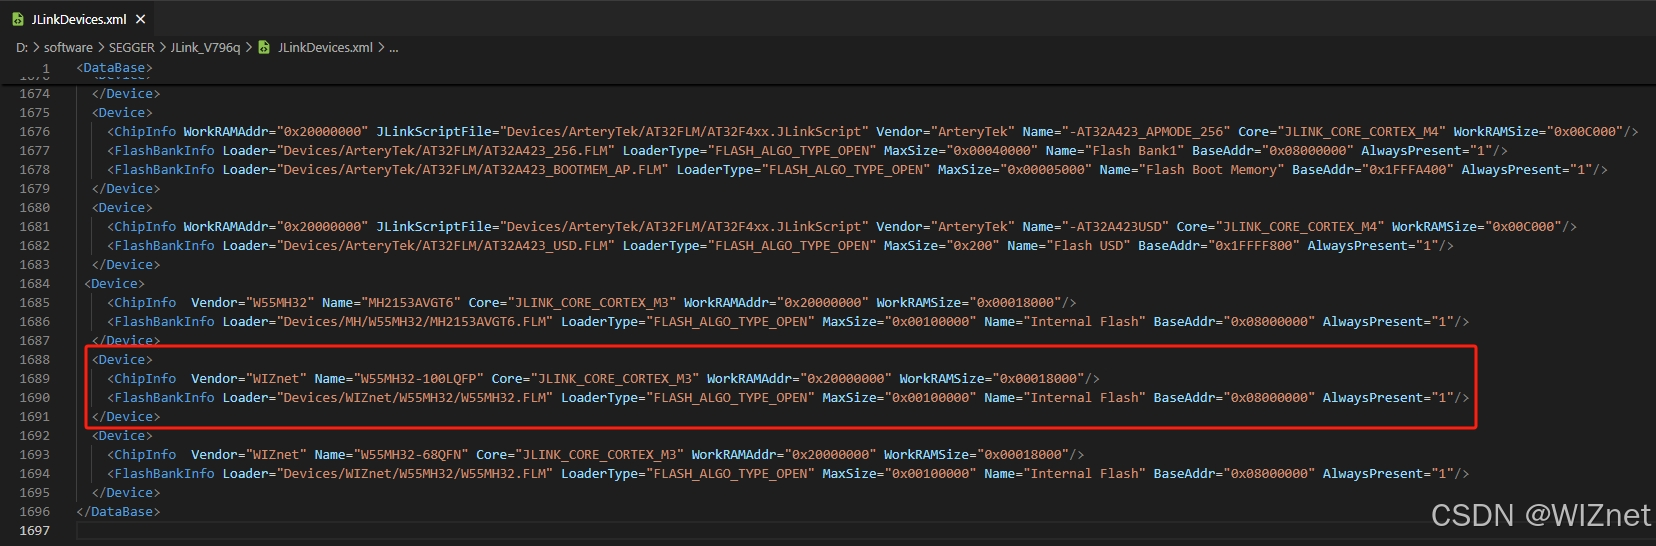The width and height of the screenshot is (1656, 546).
Task: Open the D: drive breadcrumb
Action: coord(22,47)
